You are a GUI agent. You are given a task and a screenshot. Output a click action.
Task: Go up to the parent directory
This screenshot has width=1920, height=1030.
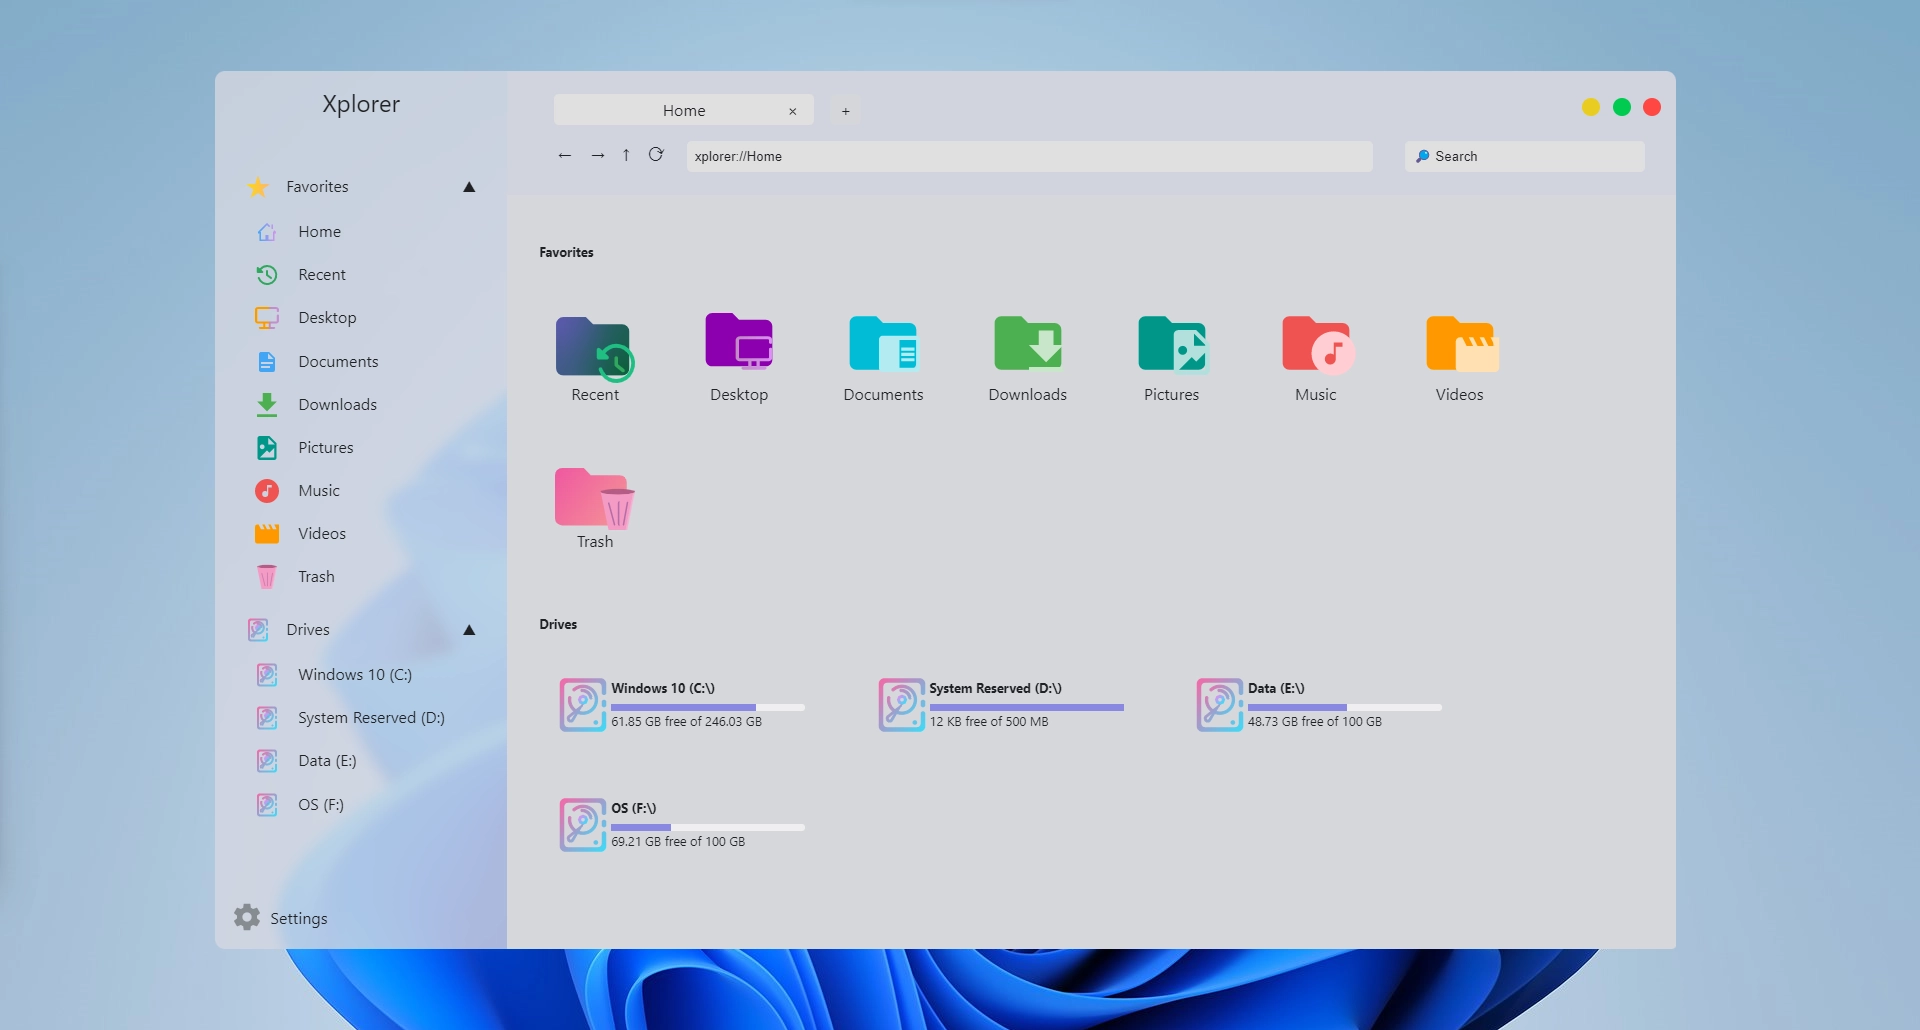point(626,155)
